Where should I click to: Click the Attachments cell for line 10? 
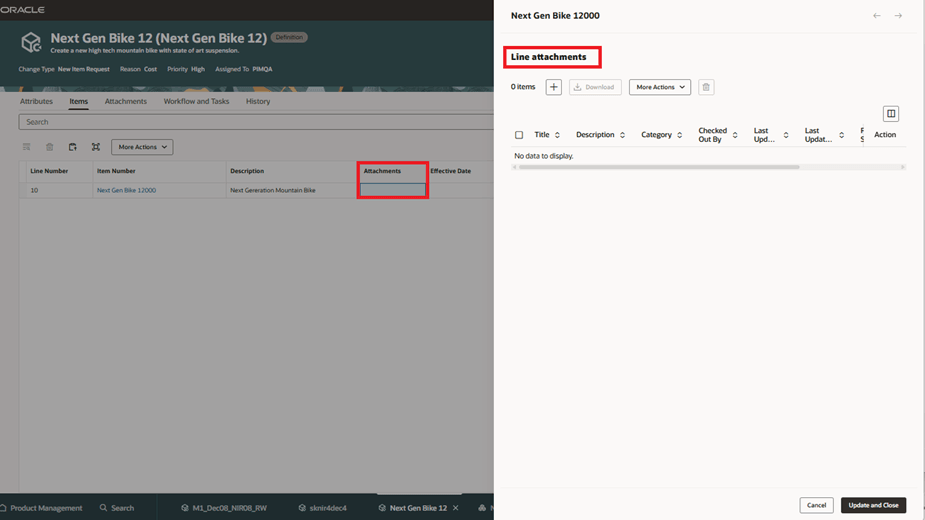[392, 190]
